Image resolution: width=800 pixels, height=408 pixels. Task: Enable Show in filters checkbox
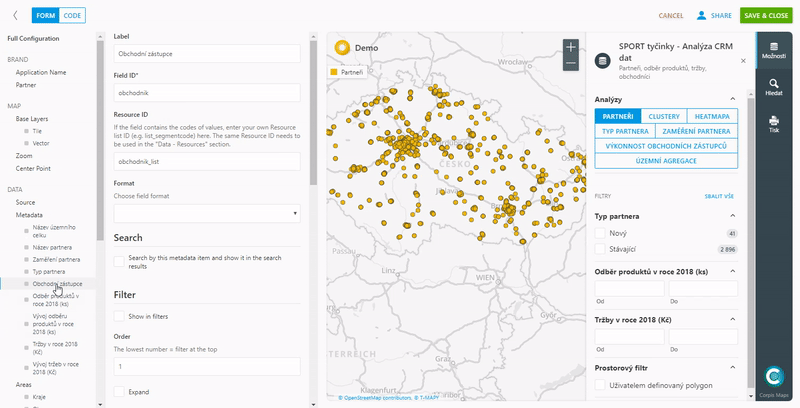pos(119,316)
